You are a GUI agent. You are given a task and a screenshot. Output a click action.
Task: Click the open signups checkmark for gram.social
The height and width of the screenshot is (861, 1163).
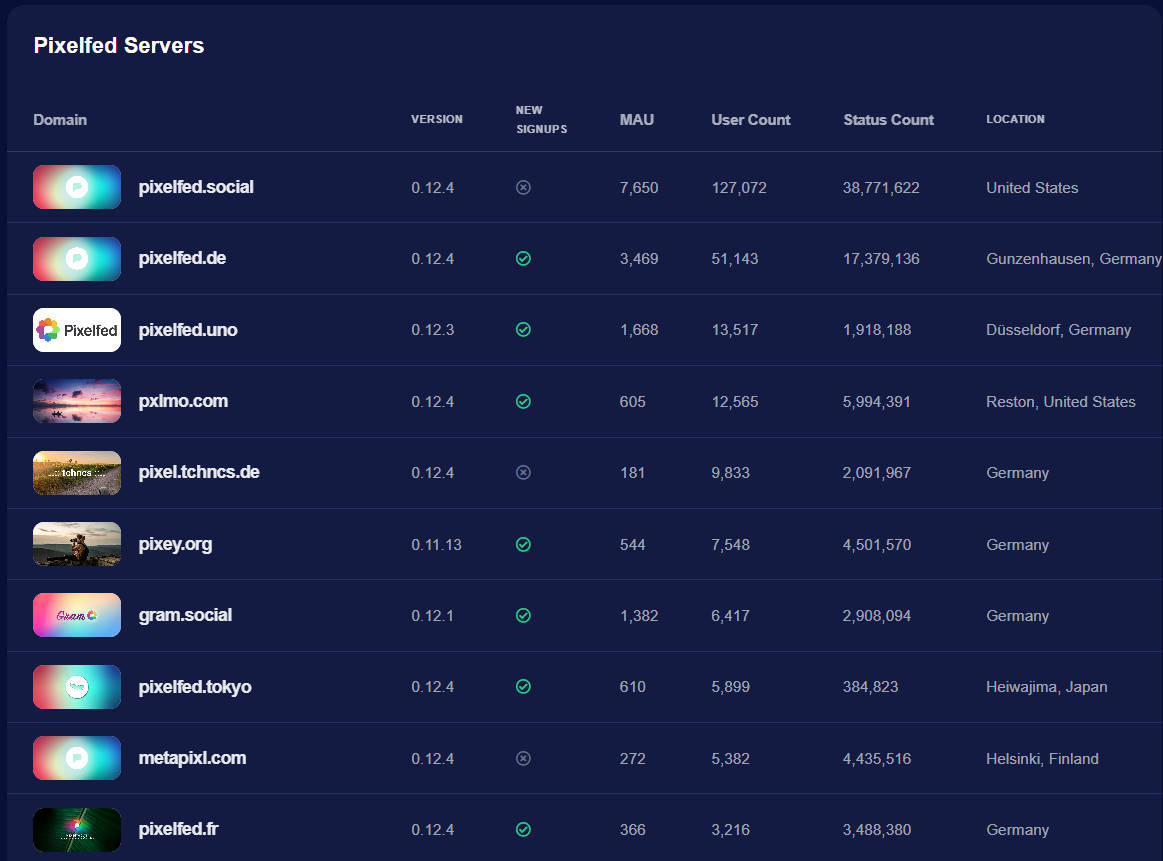(524, 616)
